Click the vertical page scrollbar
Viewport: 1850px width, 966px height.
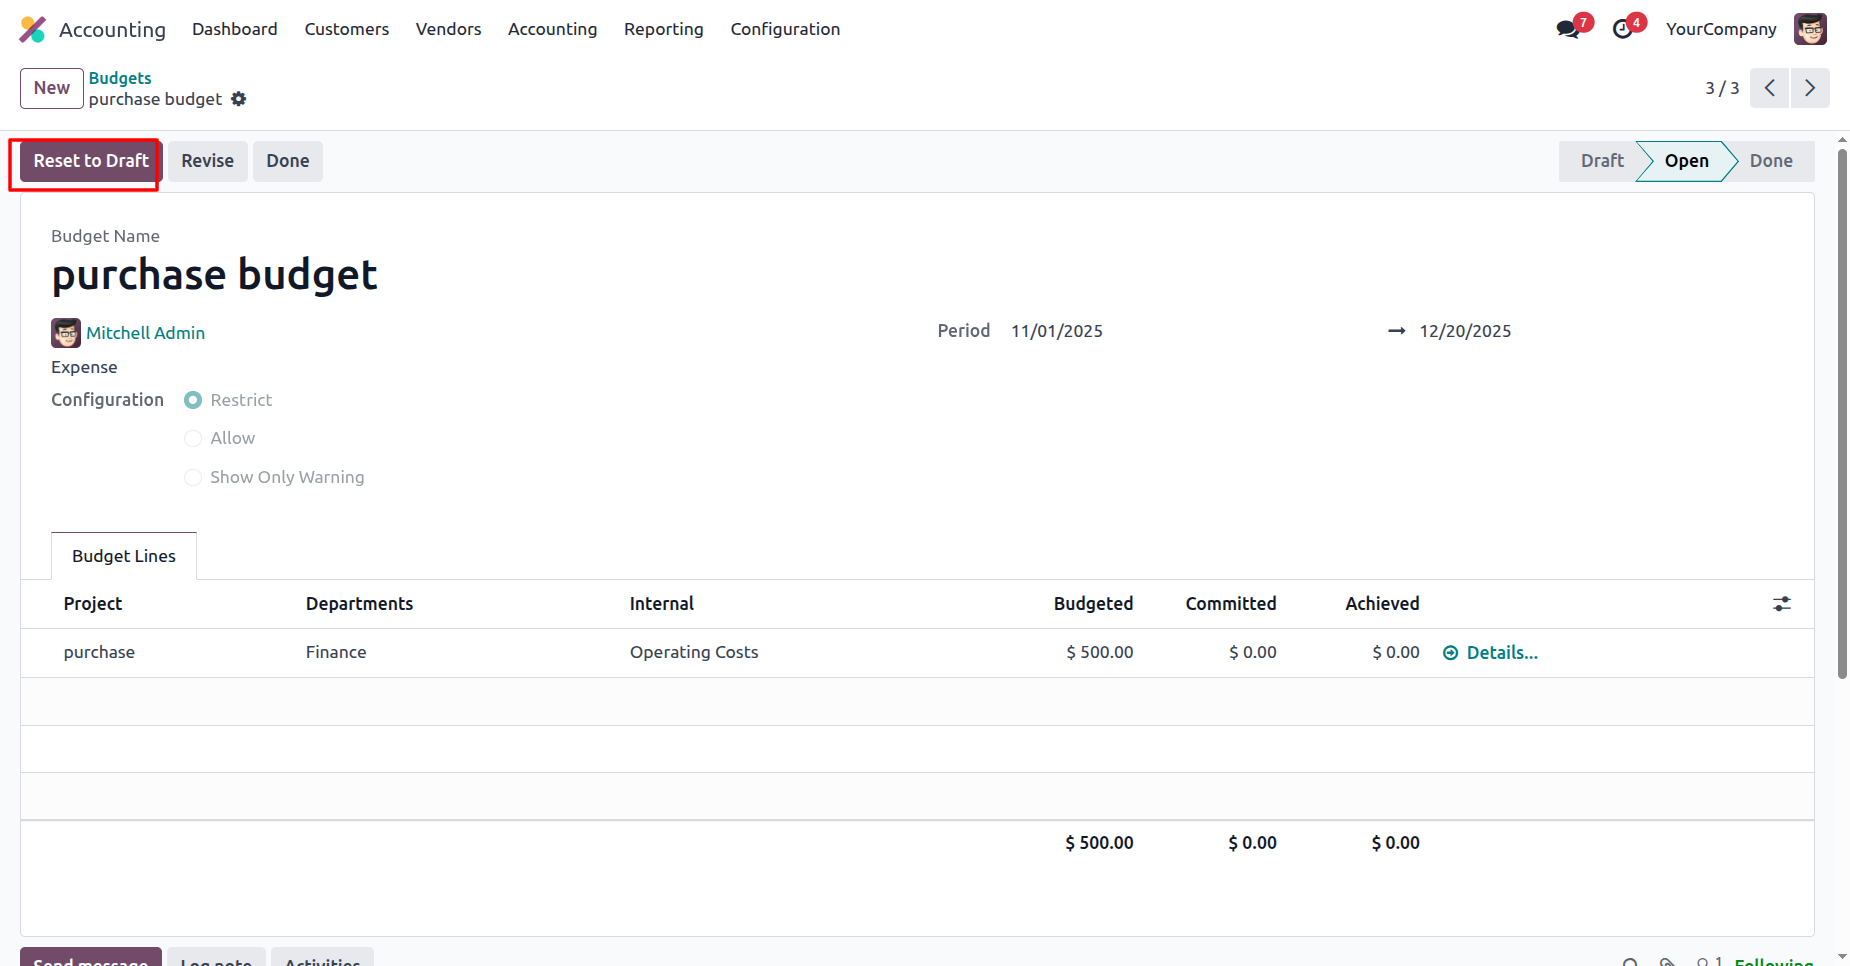pyautogui.click(x=1842, y=414)
